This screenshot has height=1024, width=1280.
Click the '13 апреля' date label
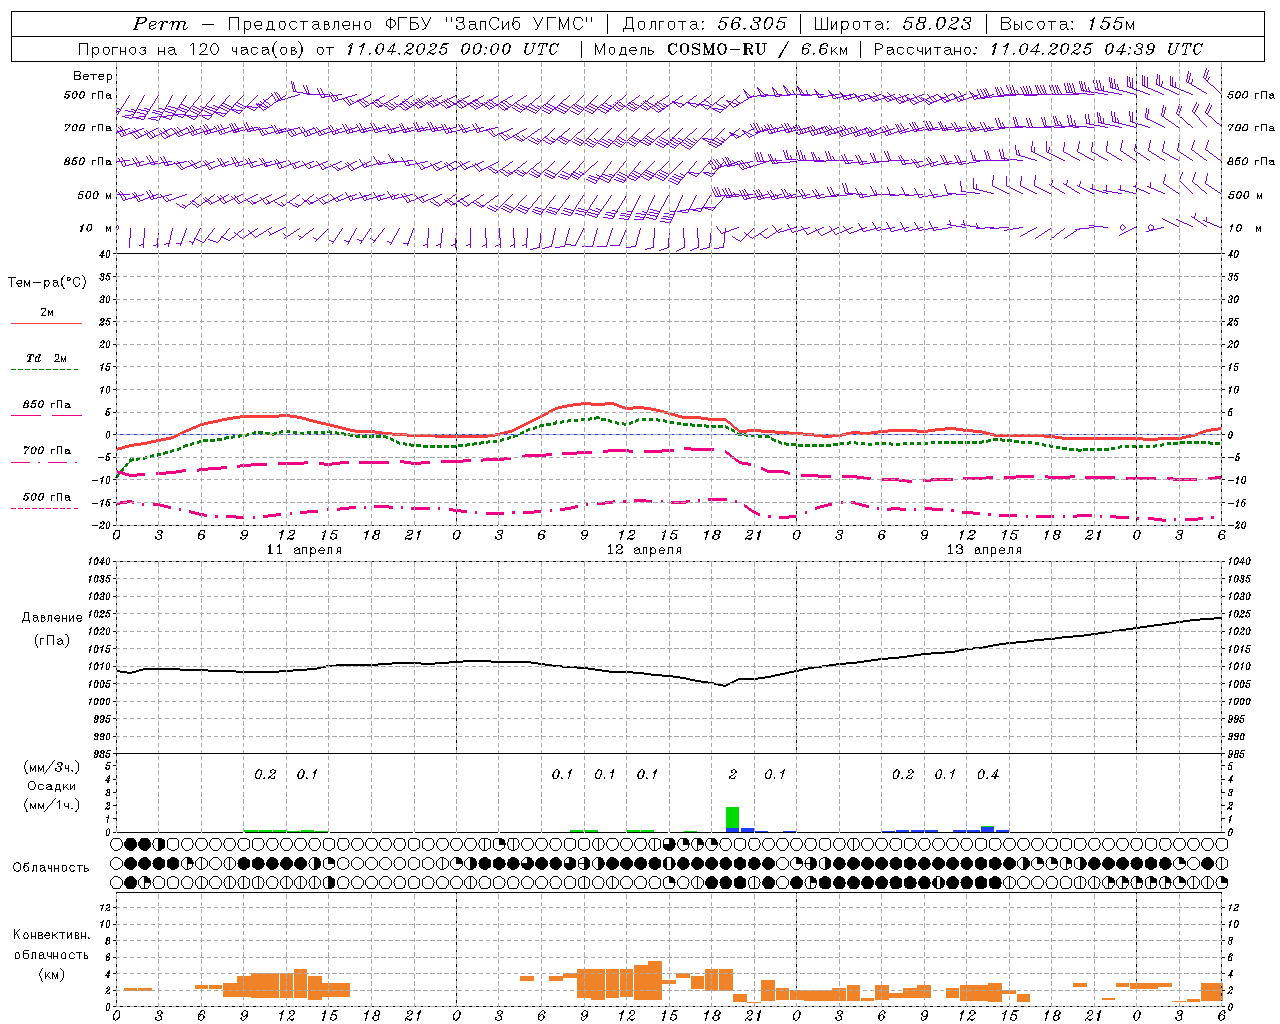click(984, 550)
